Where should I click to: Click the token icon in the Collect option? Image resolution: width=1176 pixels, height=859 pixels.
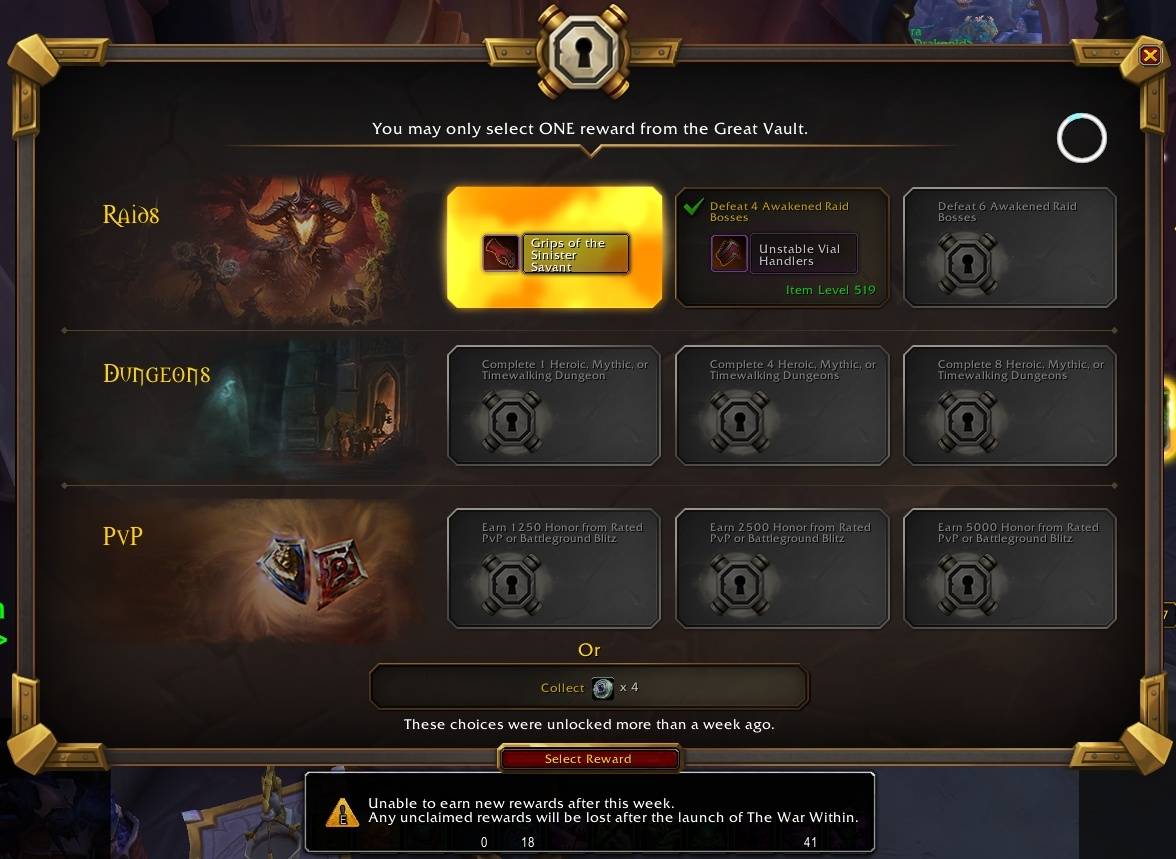[603, 688]
